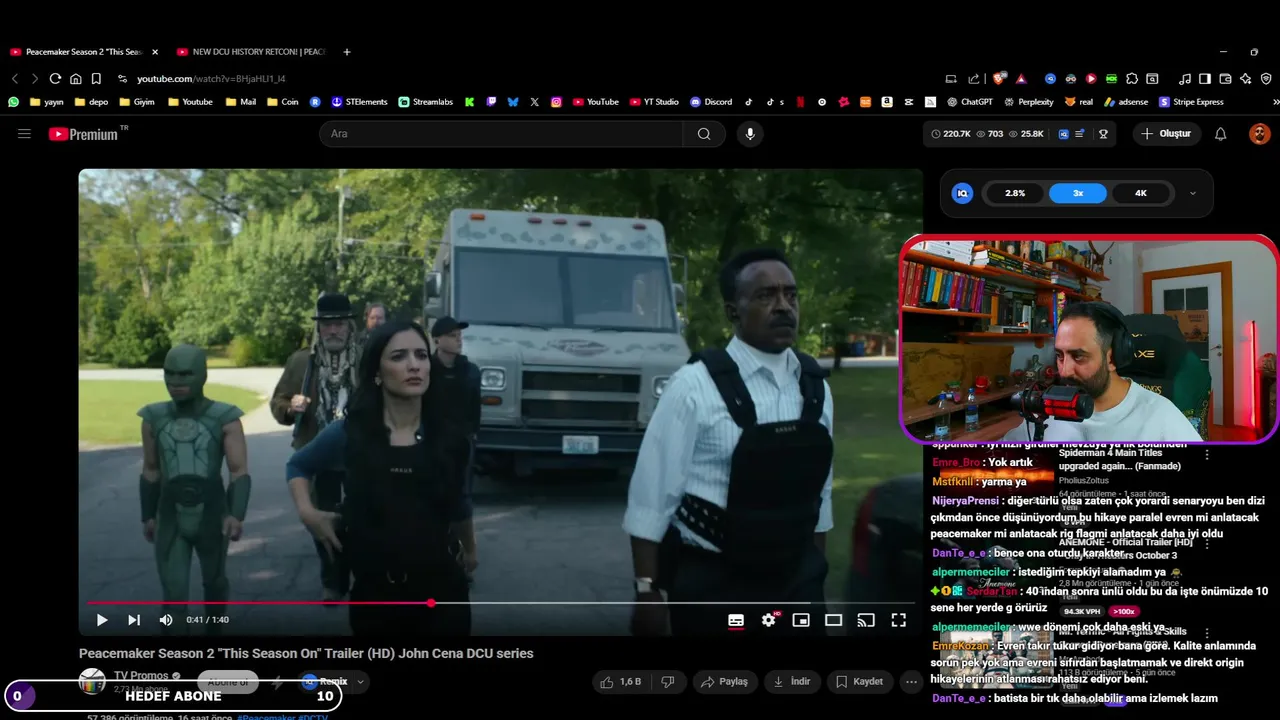Image resolution: width=1280 pixels, height=720 pixels.
Task: Expand the vidIQ panel chevron
Action: 1192,194
